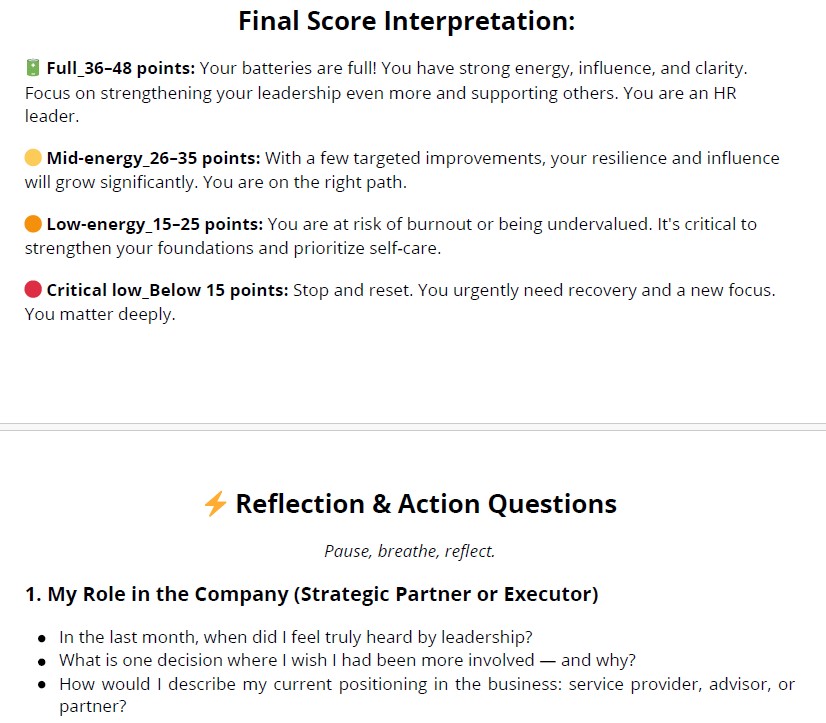Click the bullet before 'What is one decision'
This screenshot has width=826, height=723.
pyautogui.click(x=41, y=661)
